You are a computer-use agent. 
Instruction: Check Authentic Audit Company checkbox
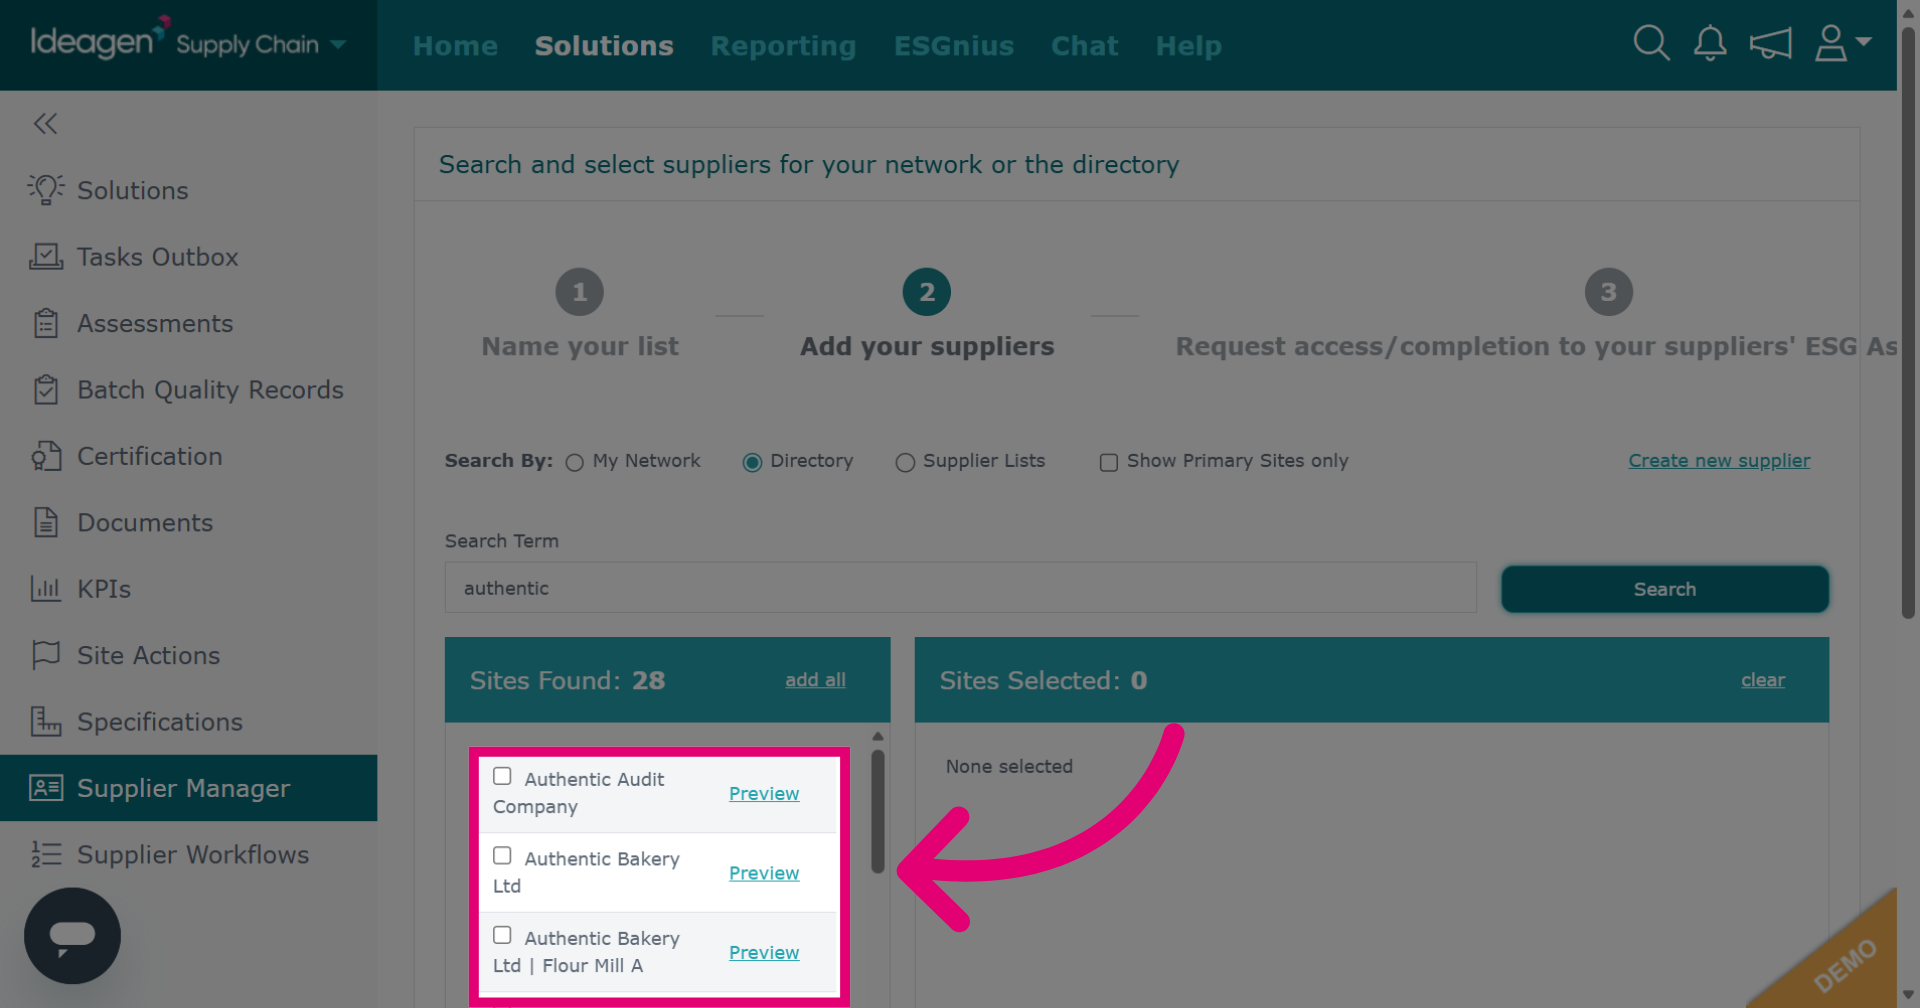point(502,776)
